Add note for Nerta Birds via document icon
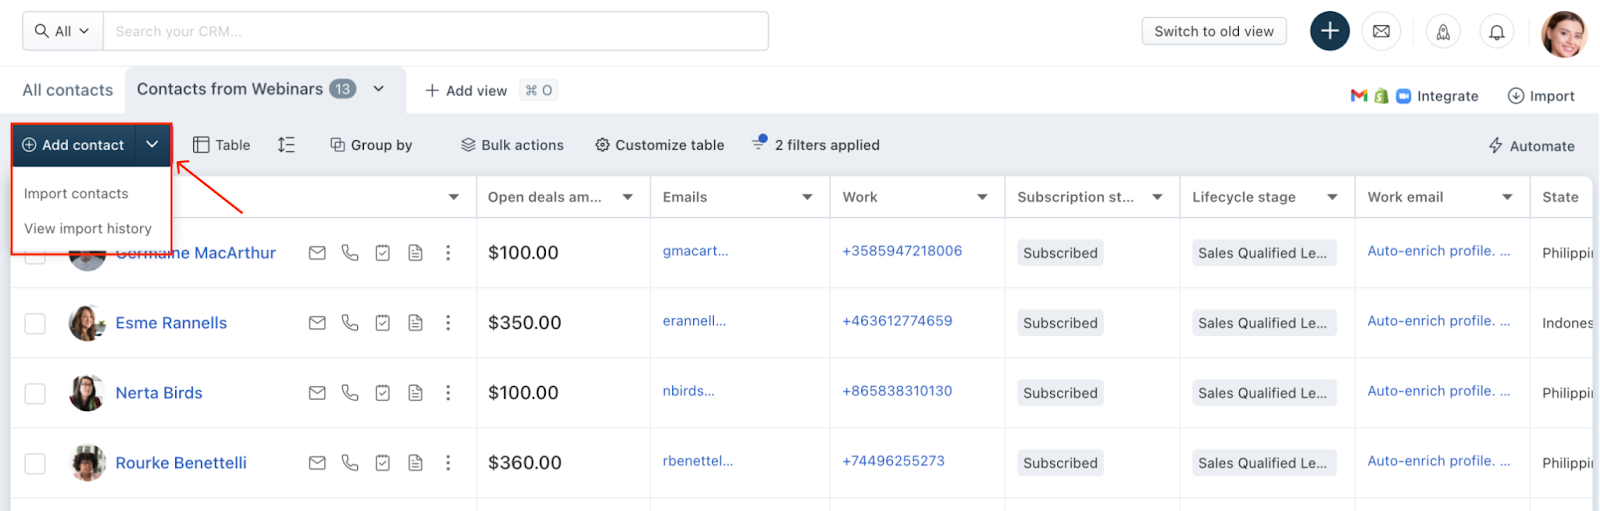The image size is (1600, 511). [415, 393]
